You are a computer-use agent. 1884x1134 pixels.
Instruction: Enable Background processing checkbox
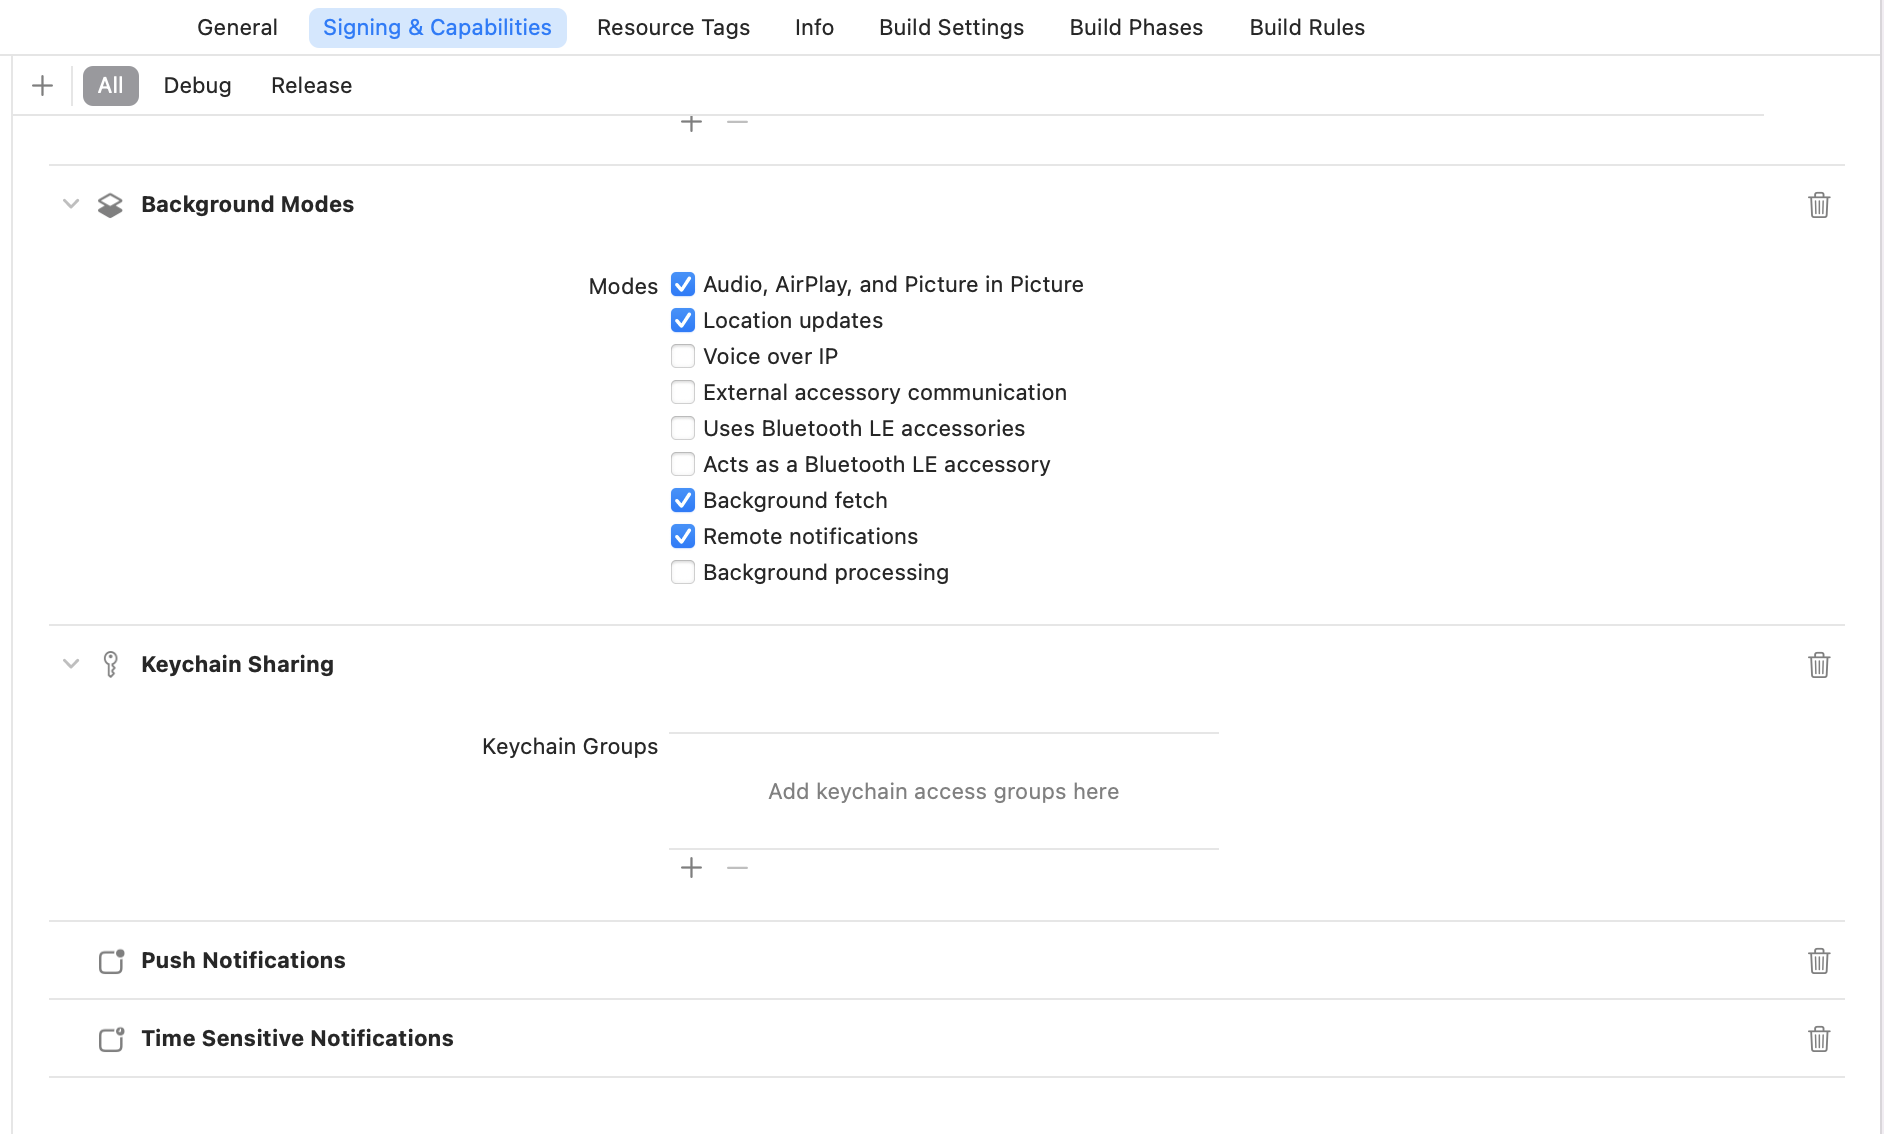(x=683, y=572)
